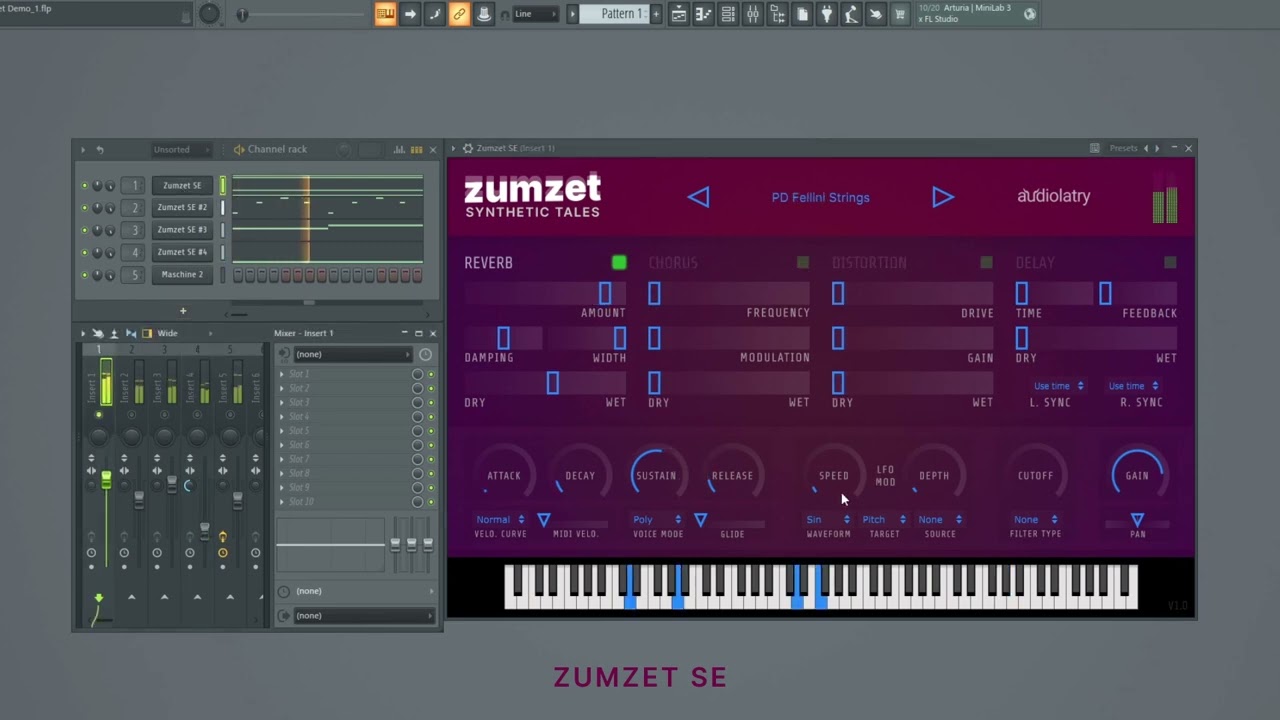
Task: Select Zumzet SE #3 channel selector bar
Action: [223, 230]
